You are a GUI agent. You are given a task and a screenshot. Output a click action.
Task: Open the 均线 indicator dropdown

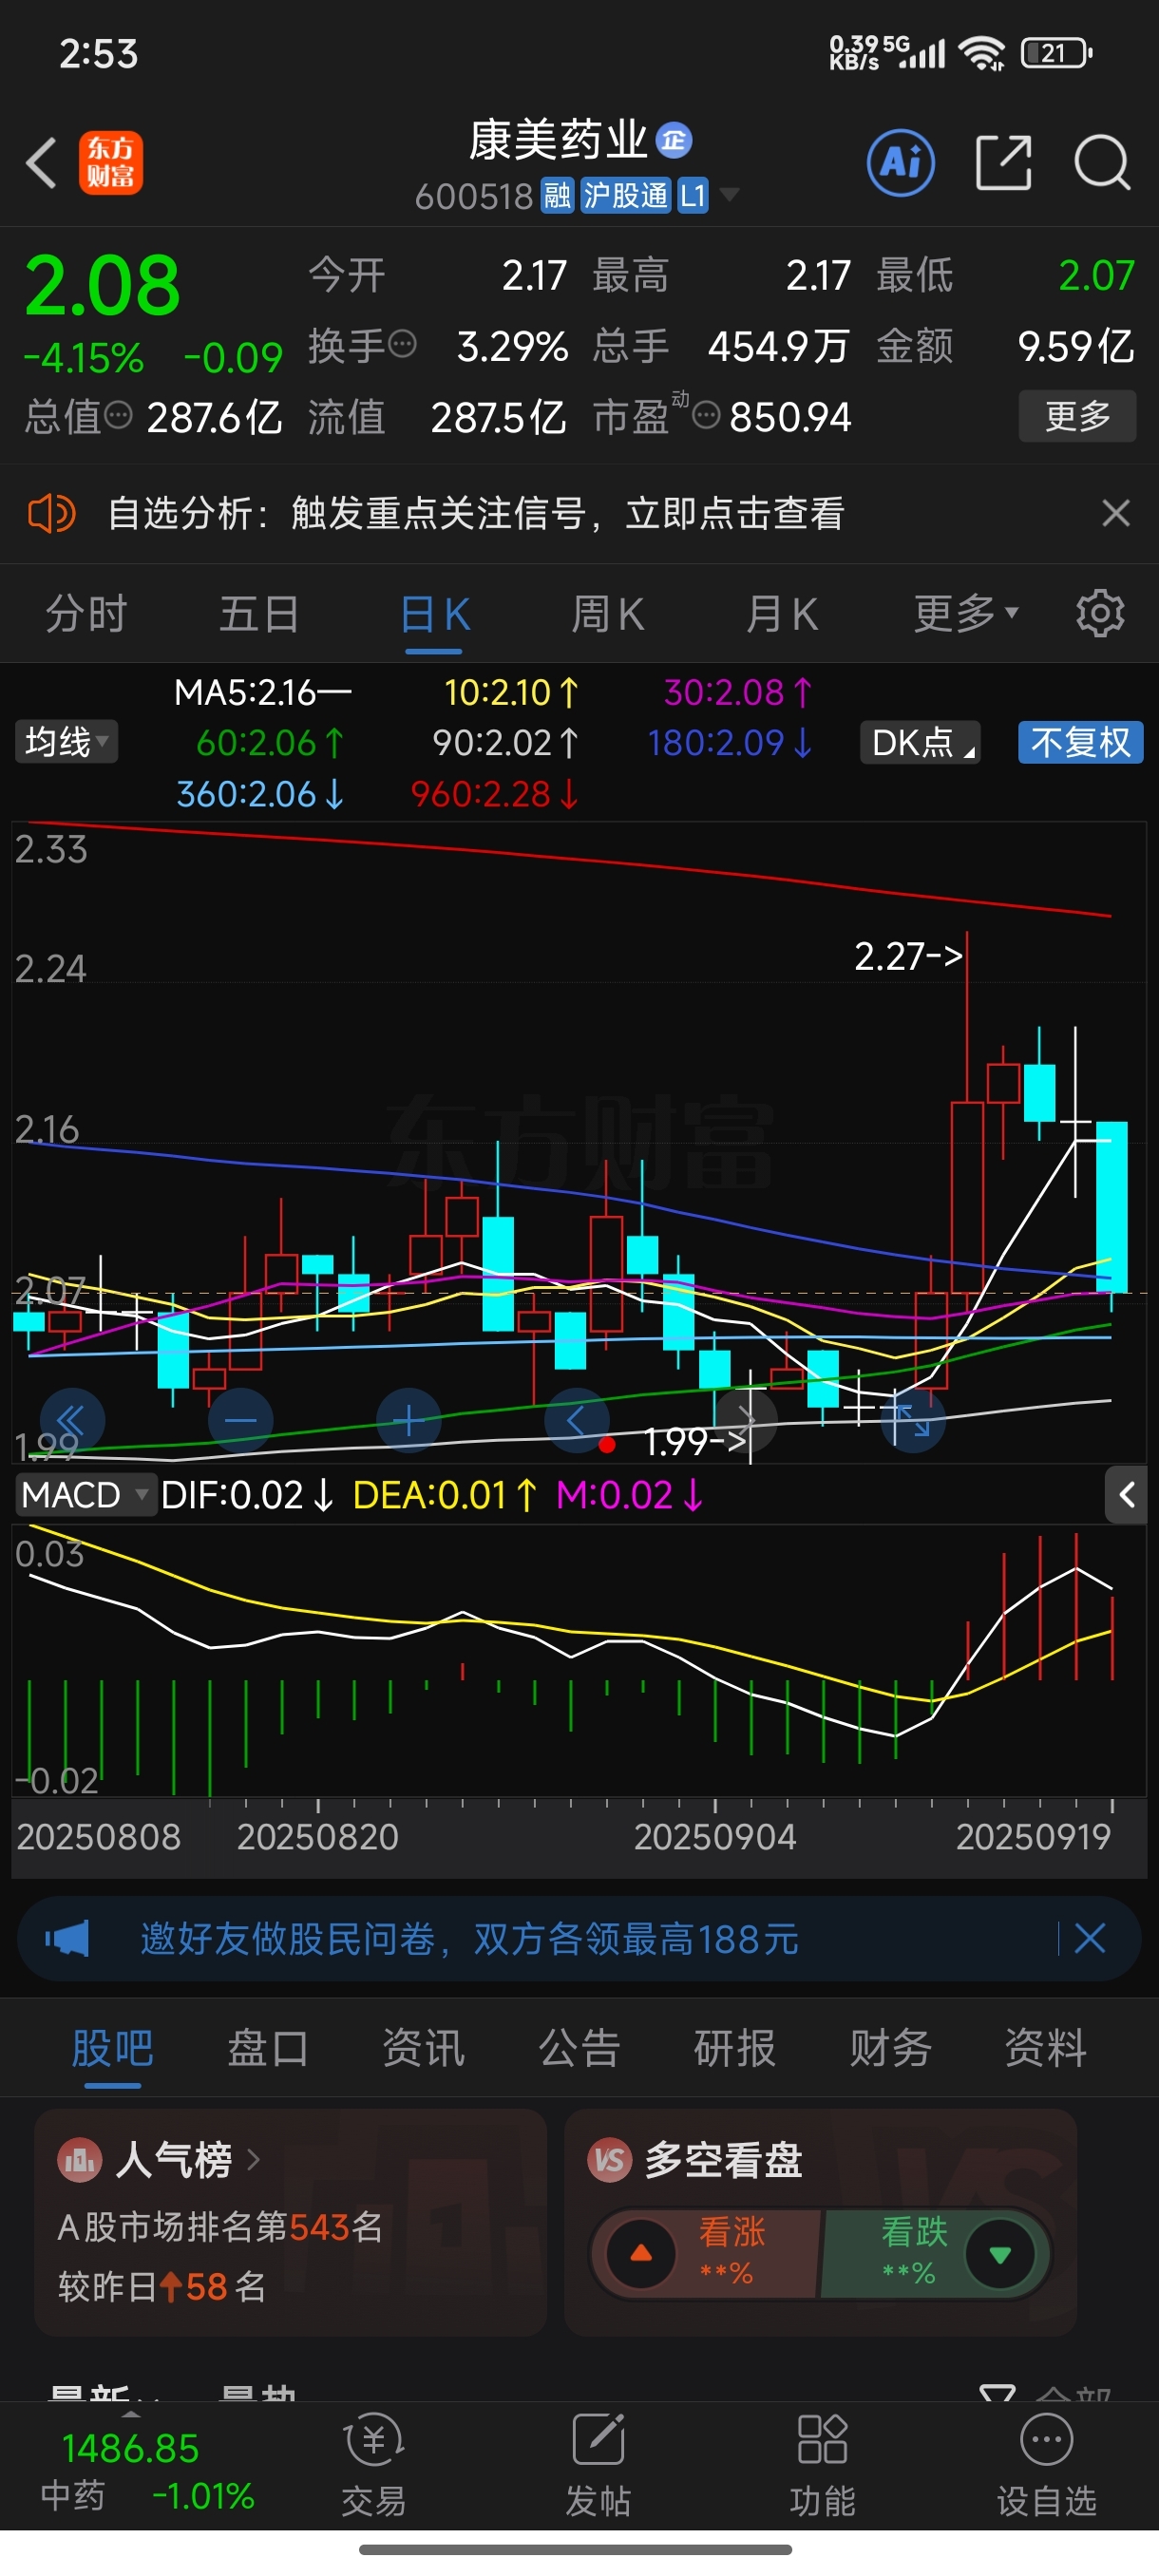(66, 742)
